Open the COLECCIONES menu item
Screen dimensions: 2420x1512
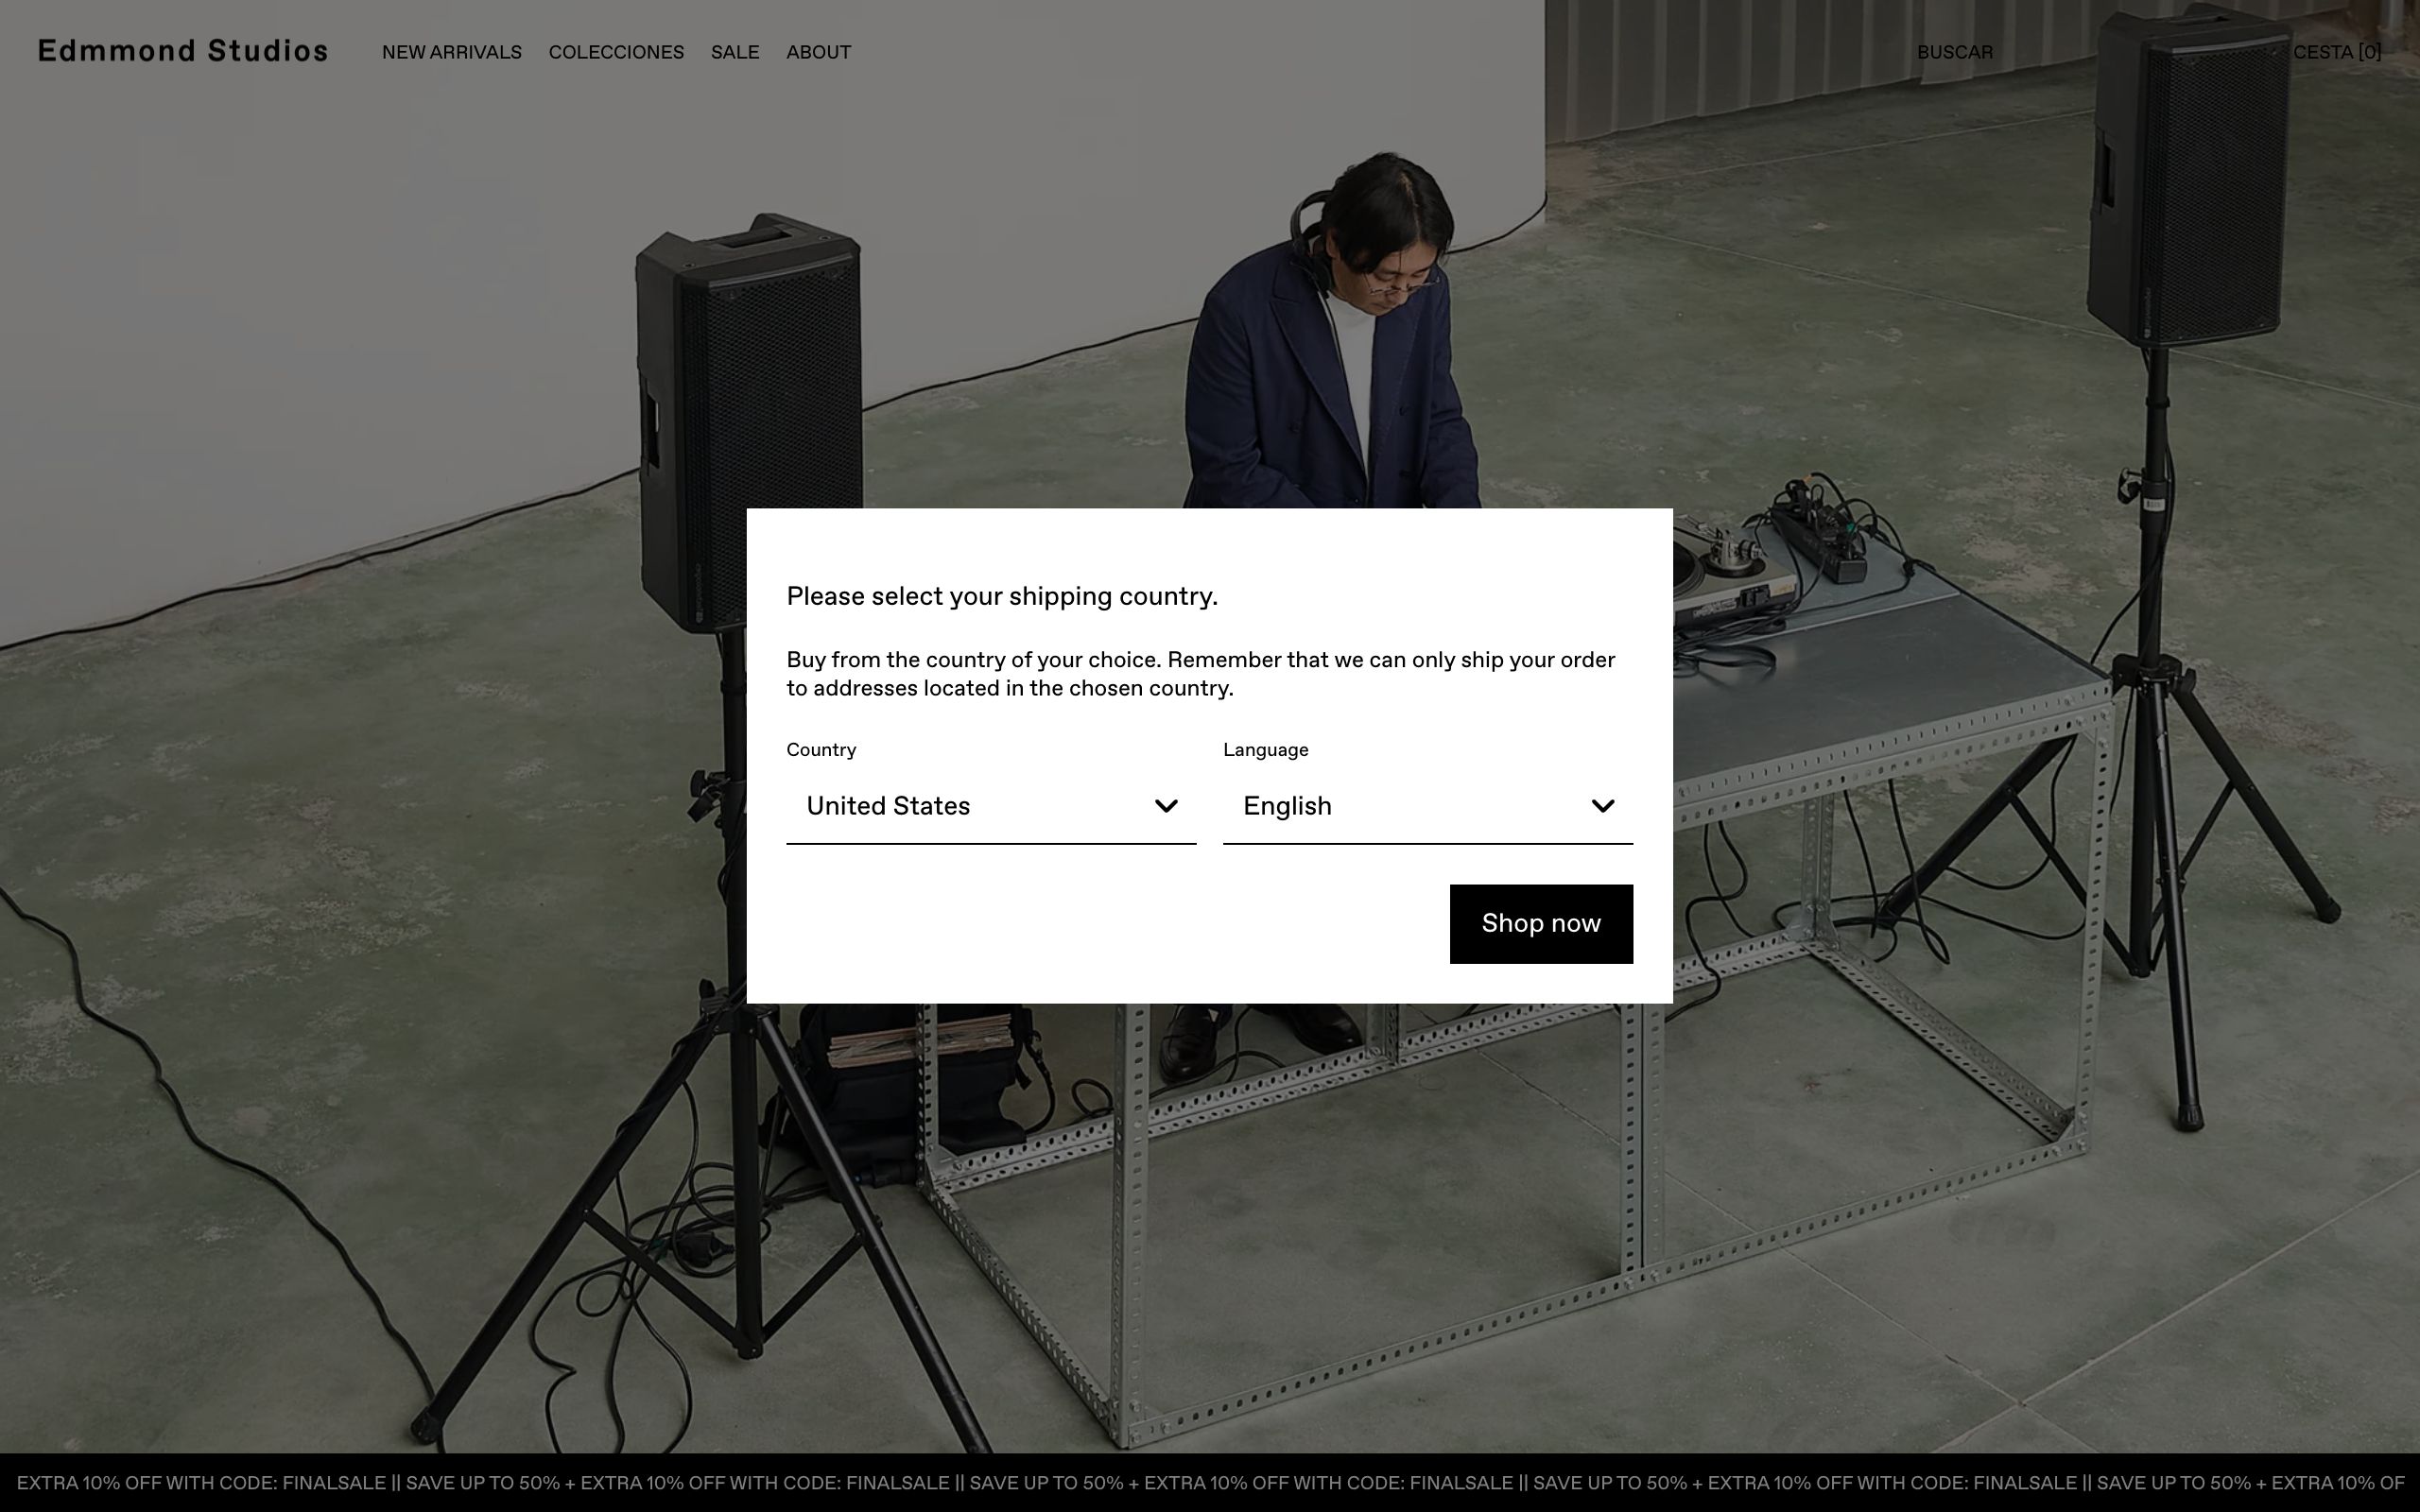tap(616, 52)
